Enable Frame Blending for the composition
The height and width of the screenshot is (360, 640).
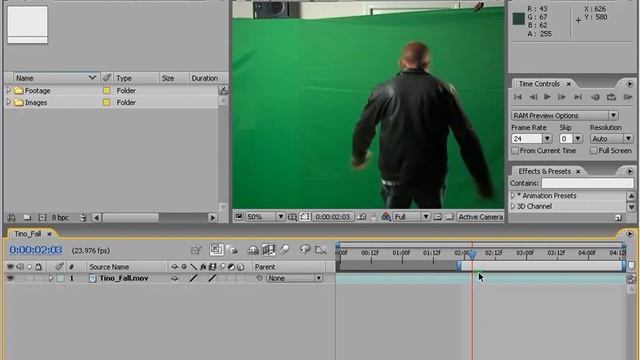(x=268, y=250)
